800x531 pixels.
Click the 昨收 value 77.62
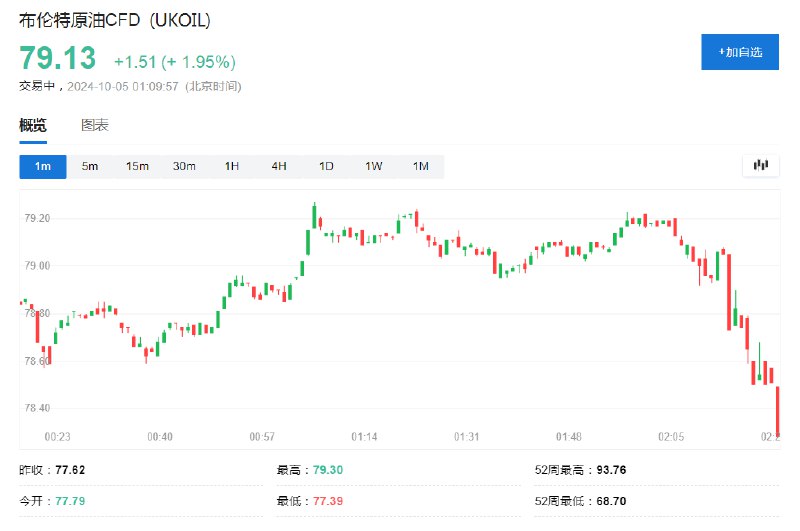[x=70, y=470]
